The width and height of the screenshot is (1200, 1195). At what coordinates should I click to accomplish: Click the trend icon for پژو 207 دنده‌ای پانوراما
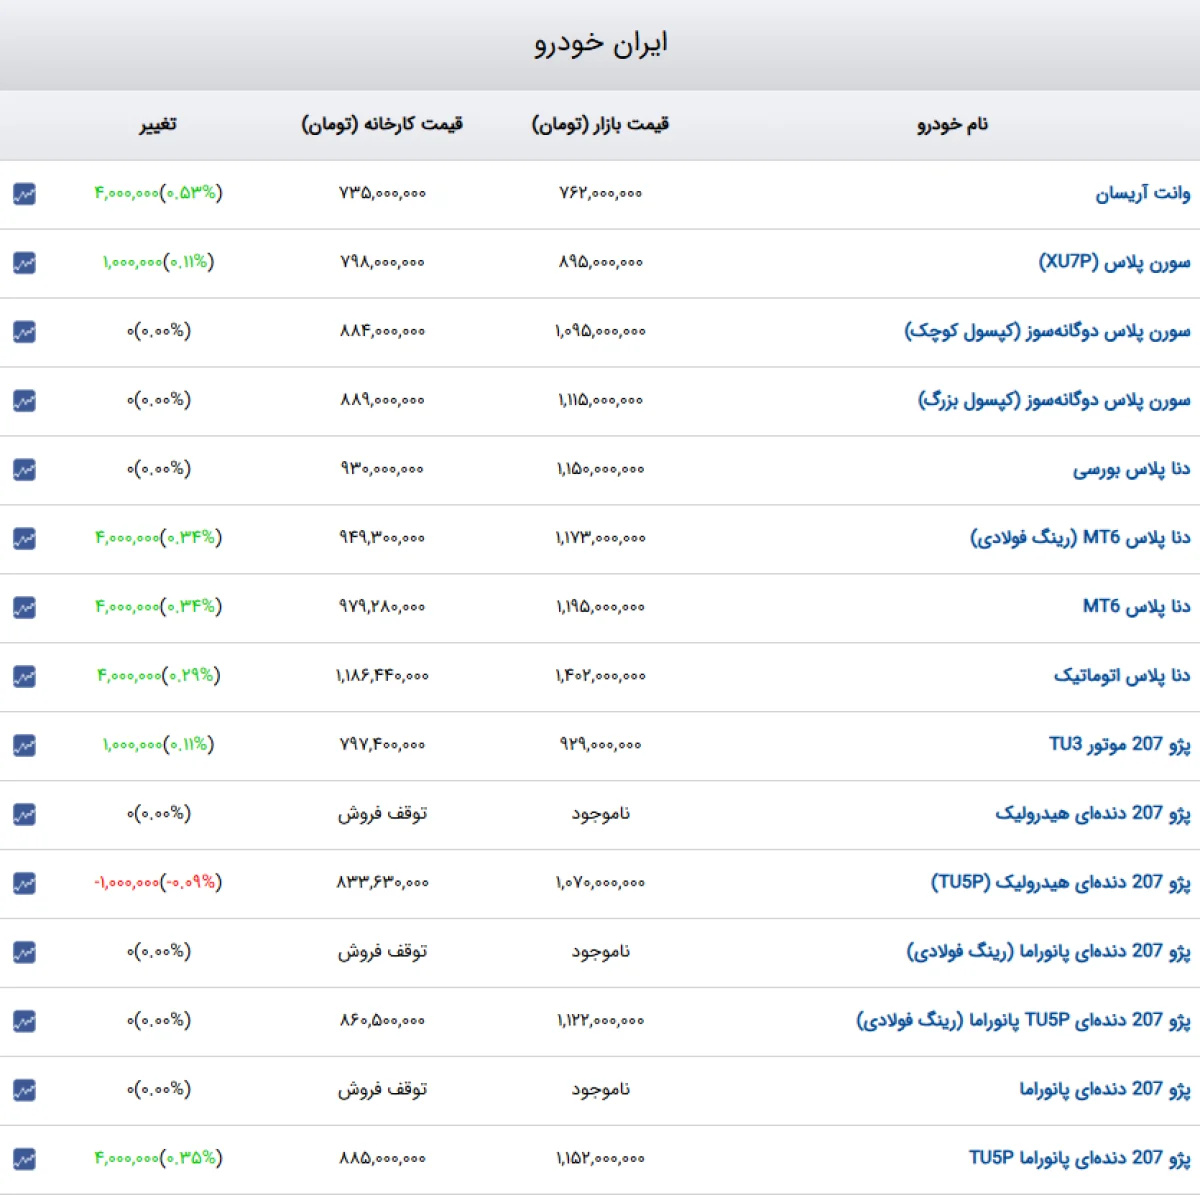(x=25, y=1089)
